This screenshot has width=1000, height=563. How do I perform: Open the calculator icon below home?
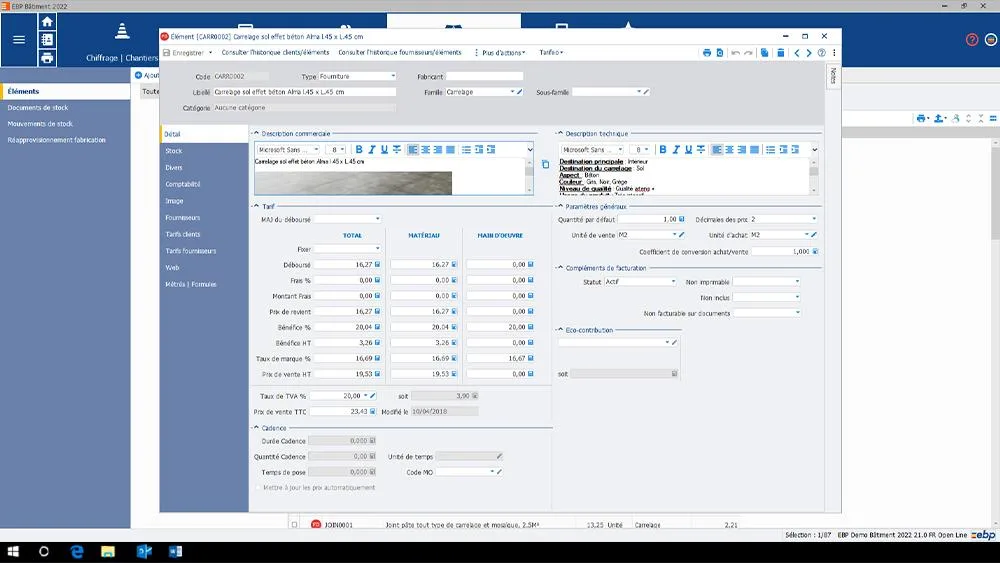[47, 40]
